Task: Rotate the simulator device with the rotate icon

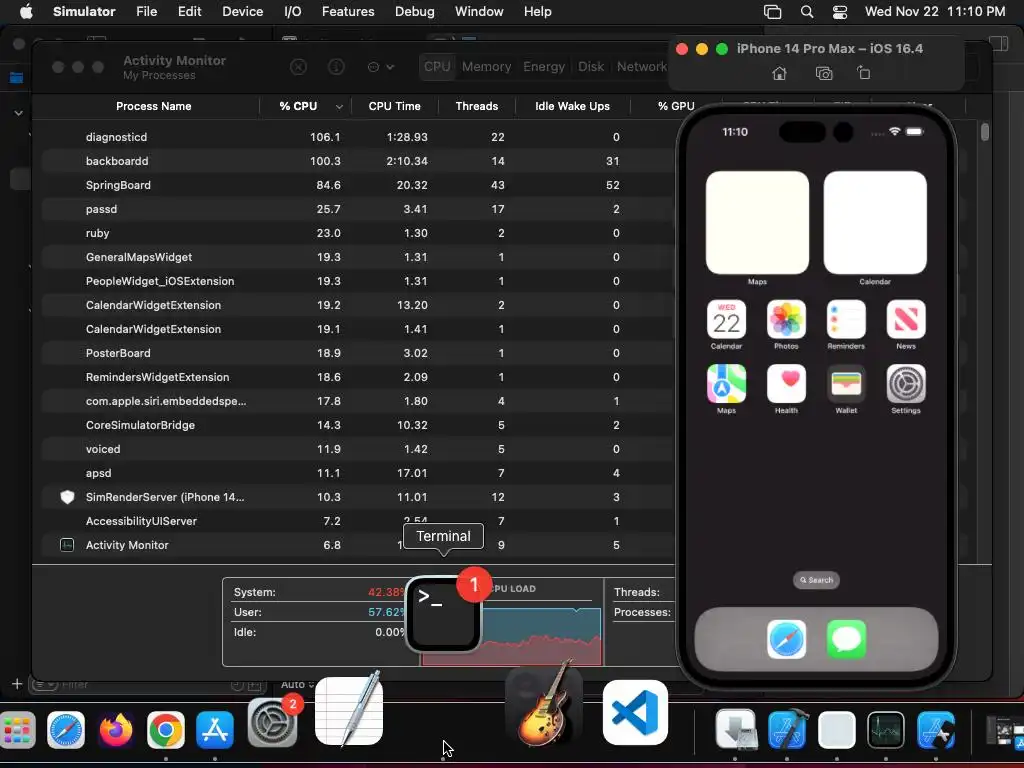Action: tap(863, 73)
